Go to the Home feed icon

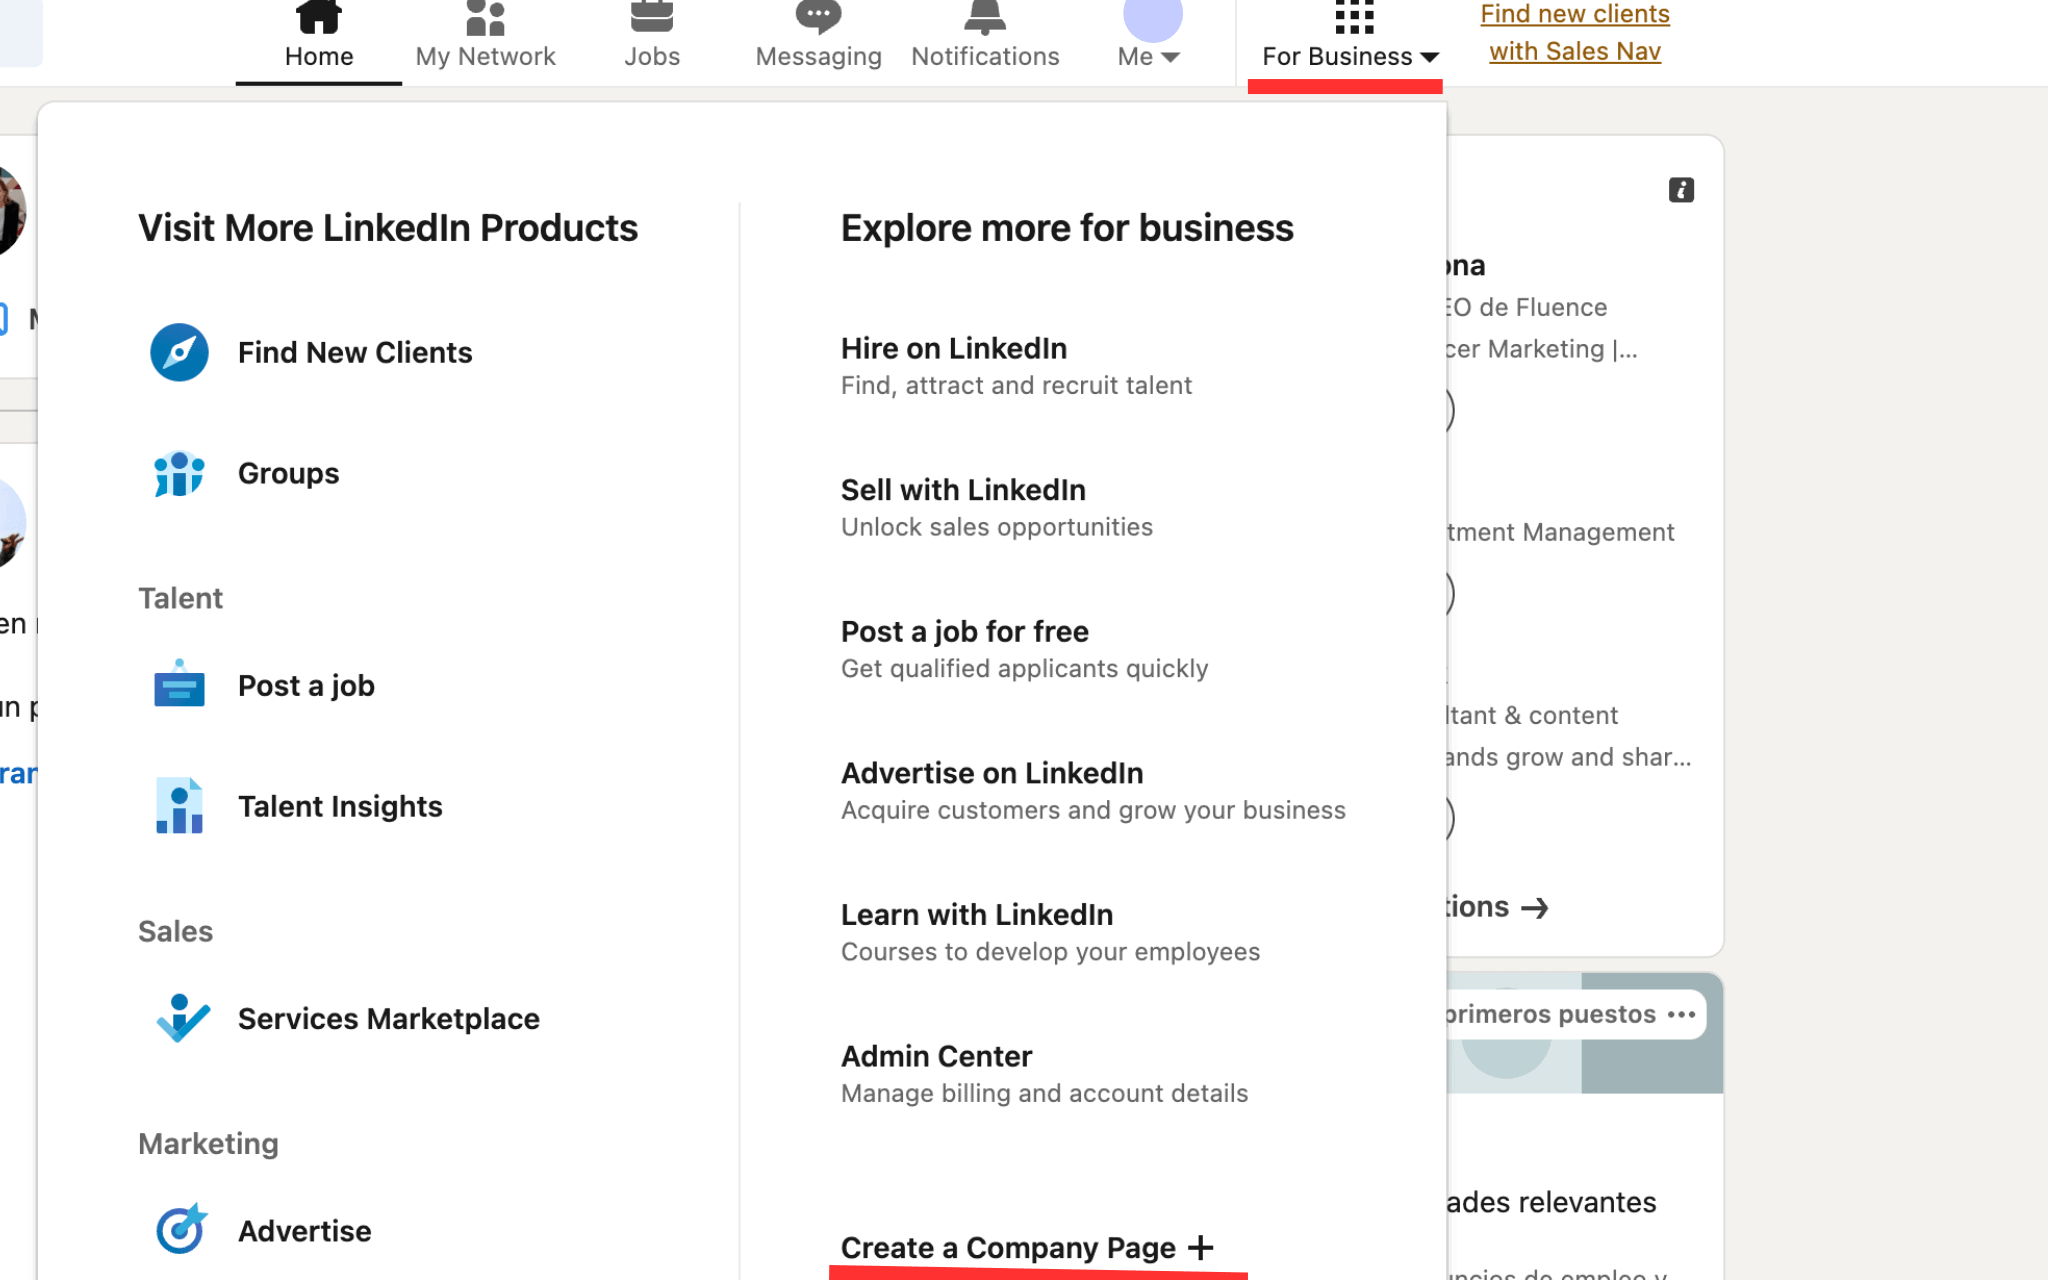coord(318,16)
